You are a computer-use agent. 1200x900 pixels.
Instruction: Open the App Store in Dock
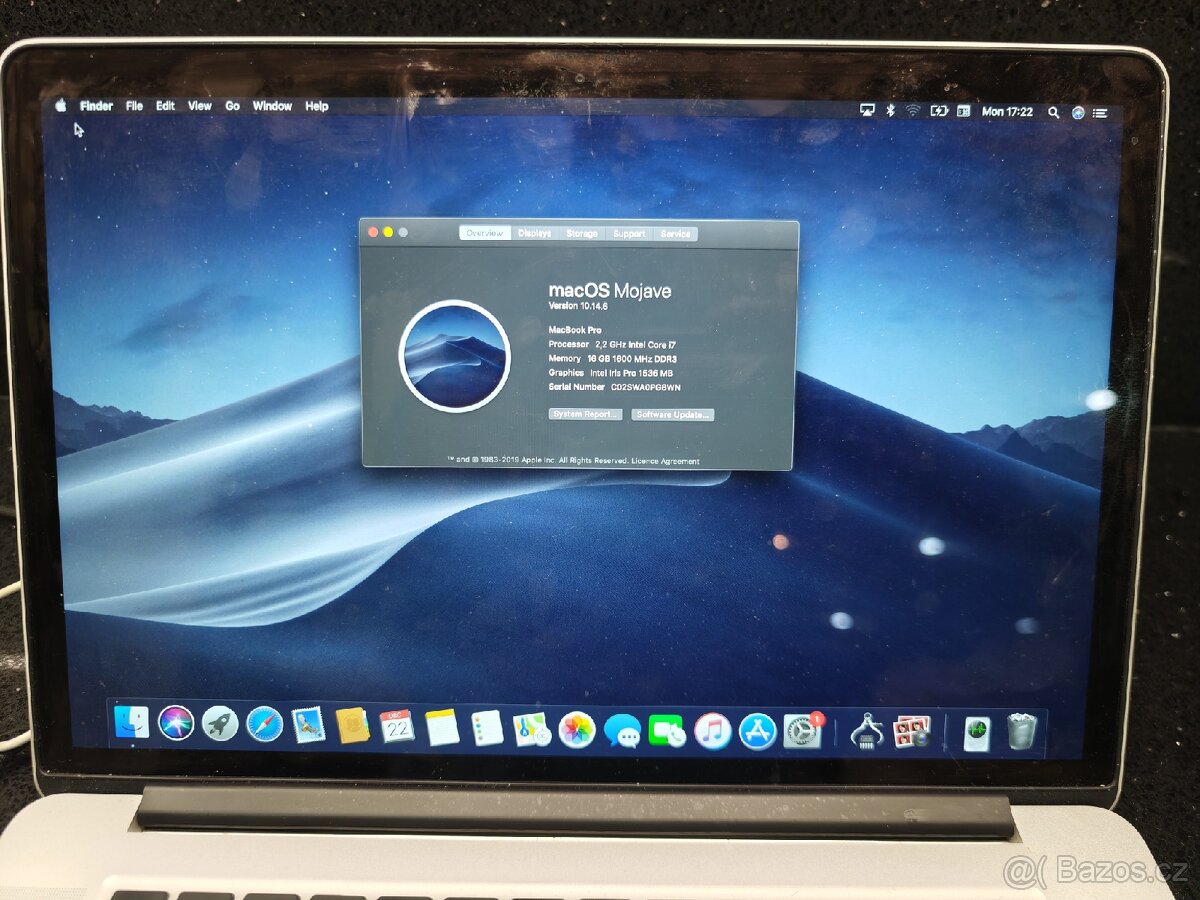coord(757,731)
